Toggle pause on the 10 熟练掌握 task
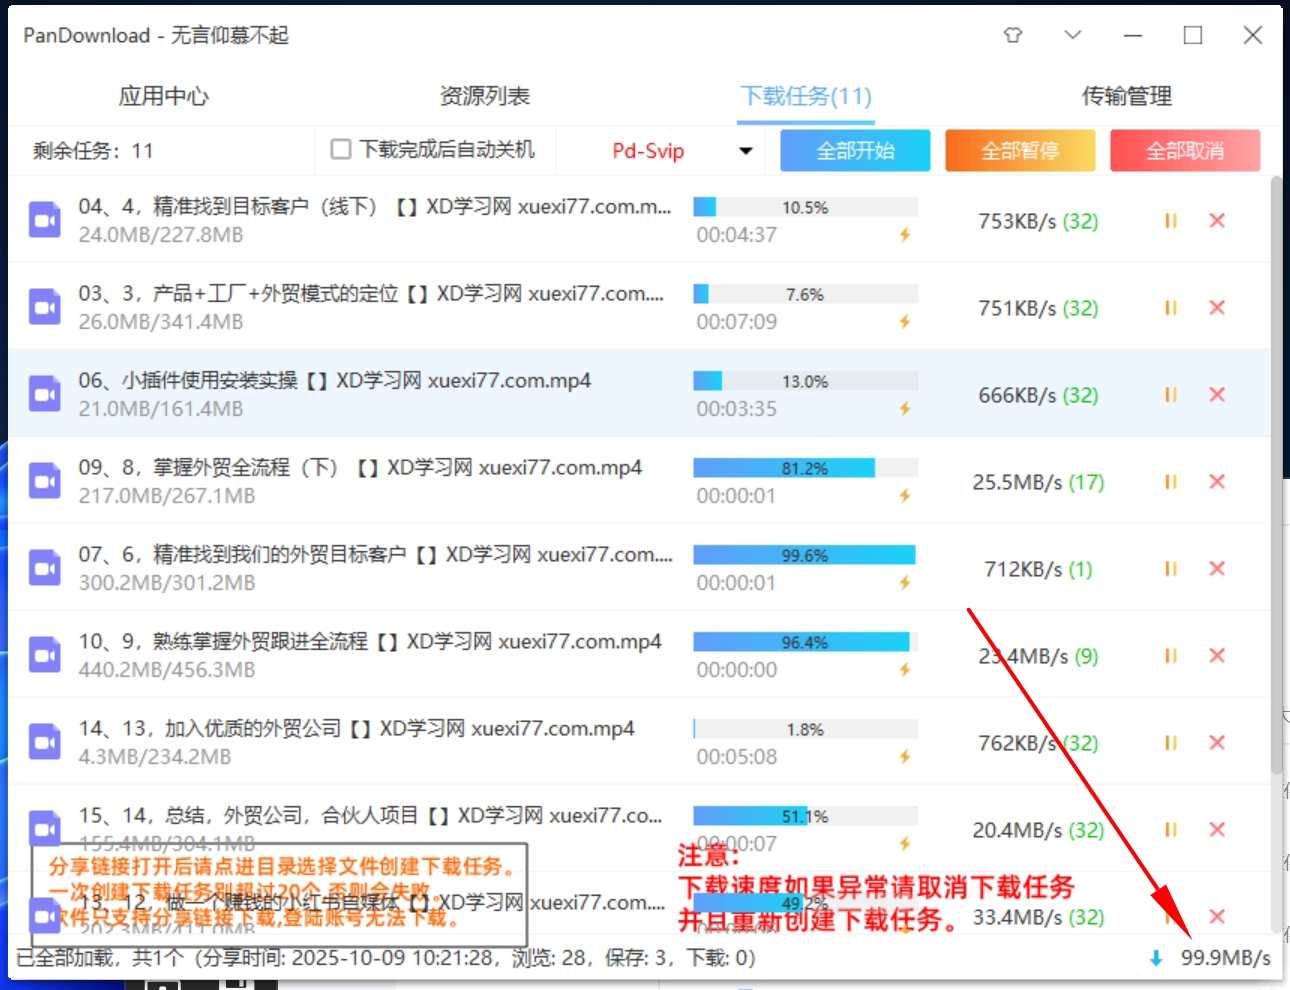The width and height of the screenshot is (1290, 990). pos(1170,656)
